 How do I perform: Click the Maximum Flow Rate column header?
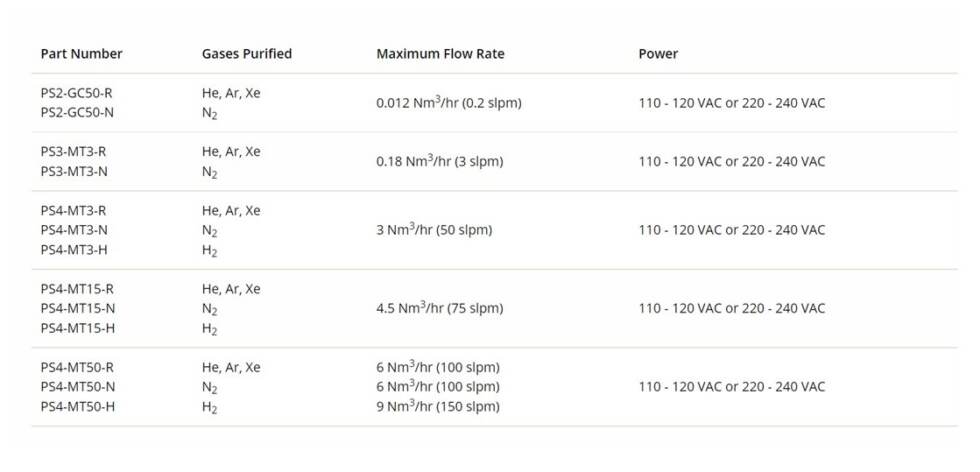(x=440, y=54)
